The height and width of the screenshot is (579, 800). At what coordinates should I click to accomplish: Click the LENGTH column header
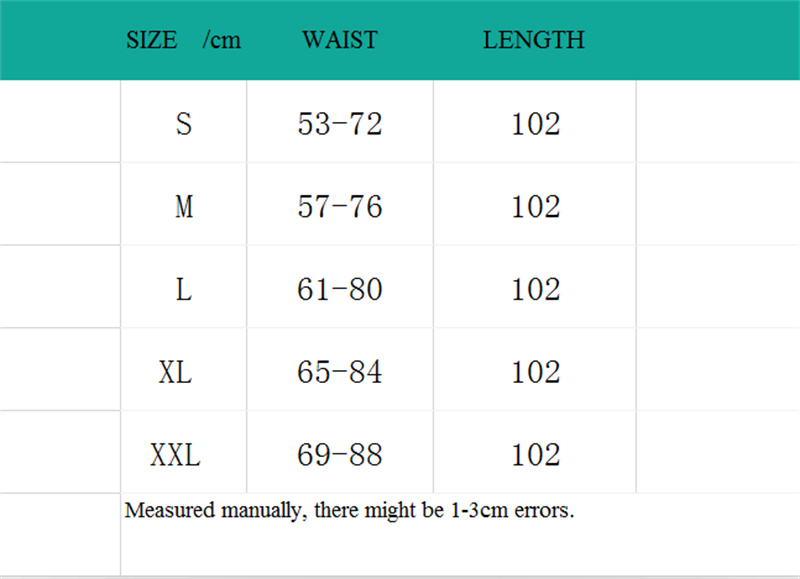[x=534, y=40]
